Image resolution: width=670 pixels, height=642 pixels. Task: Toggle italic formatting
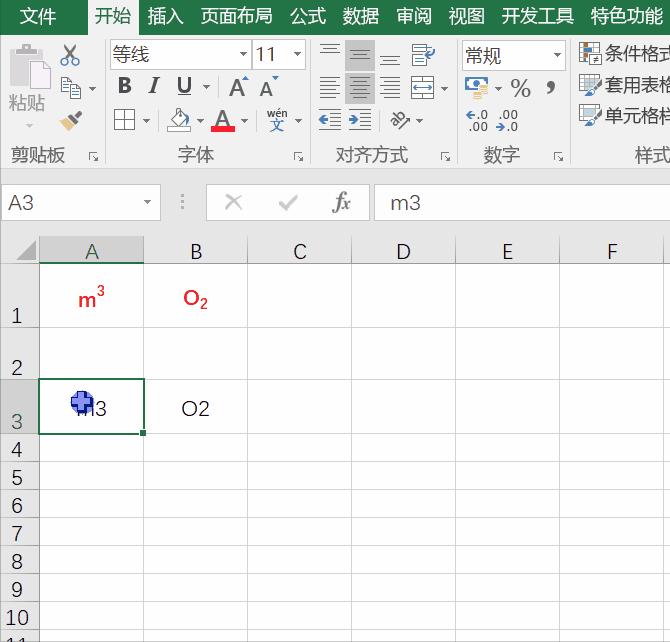click(x=153, y=86)
